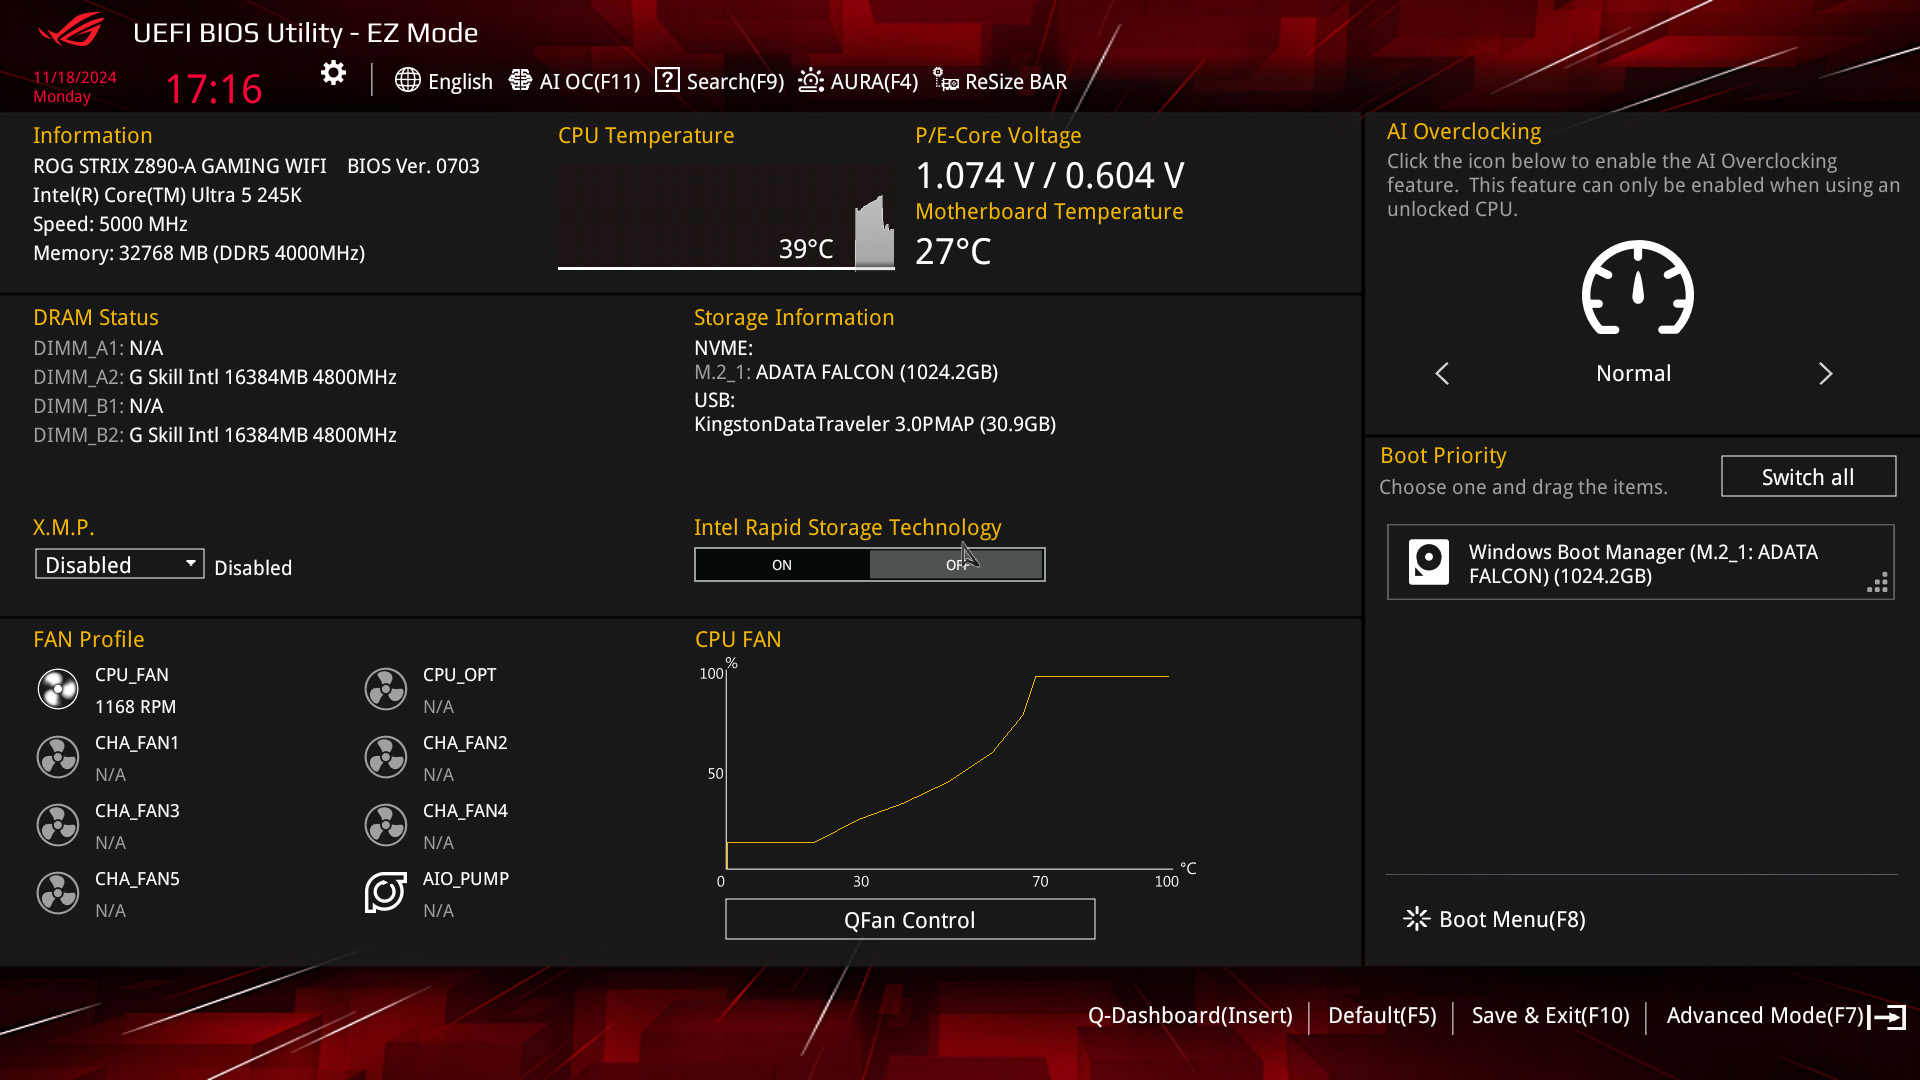Click the globe language icon

click(x=407, y=80)
